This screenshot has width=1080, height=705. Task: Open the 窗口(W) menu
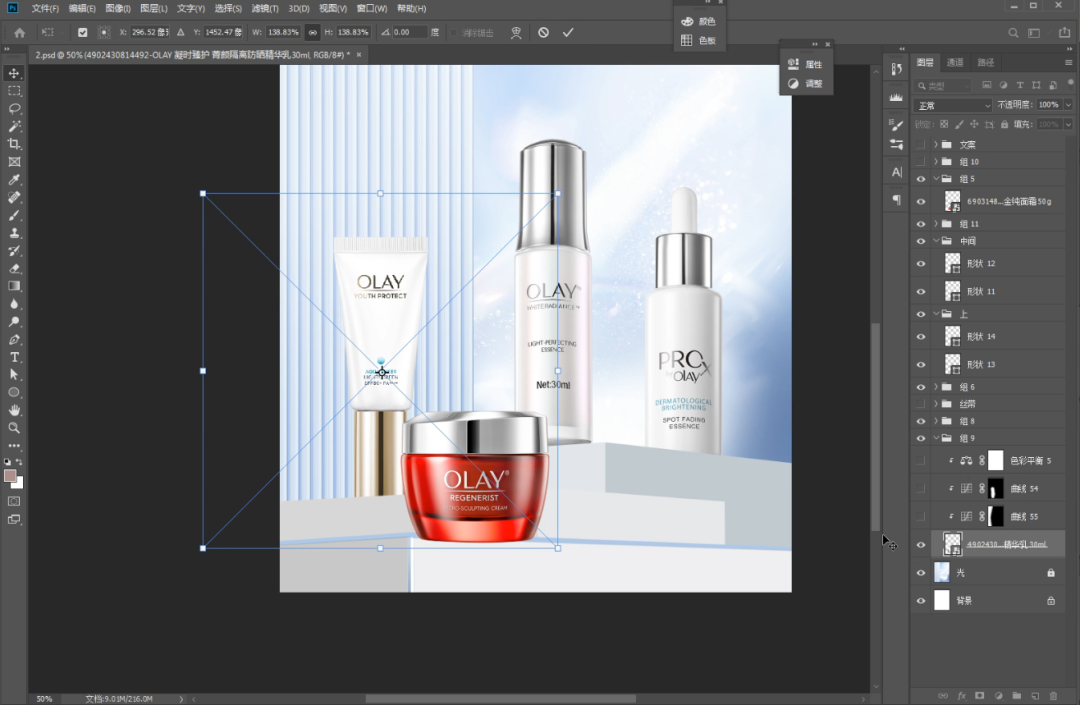(372, 8)
